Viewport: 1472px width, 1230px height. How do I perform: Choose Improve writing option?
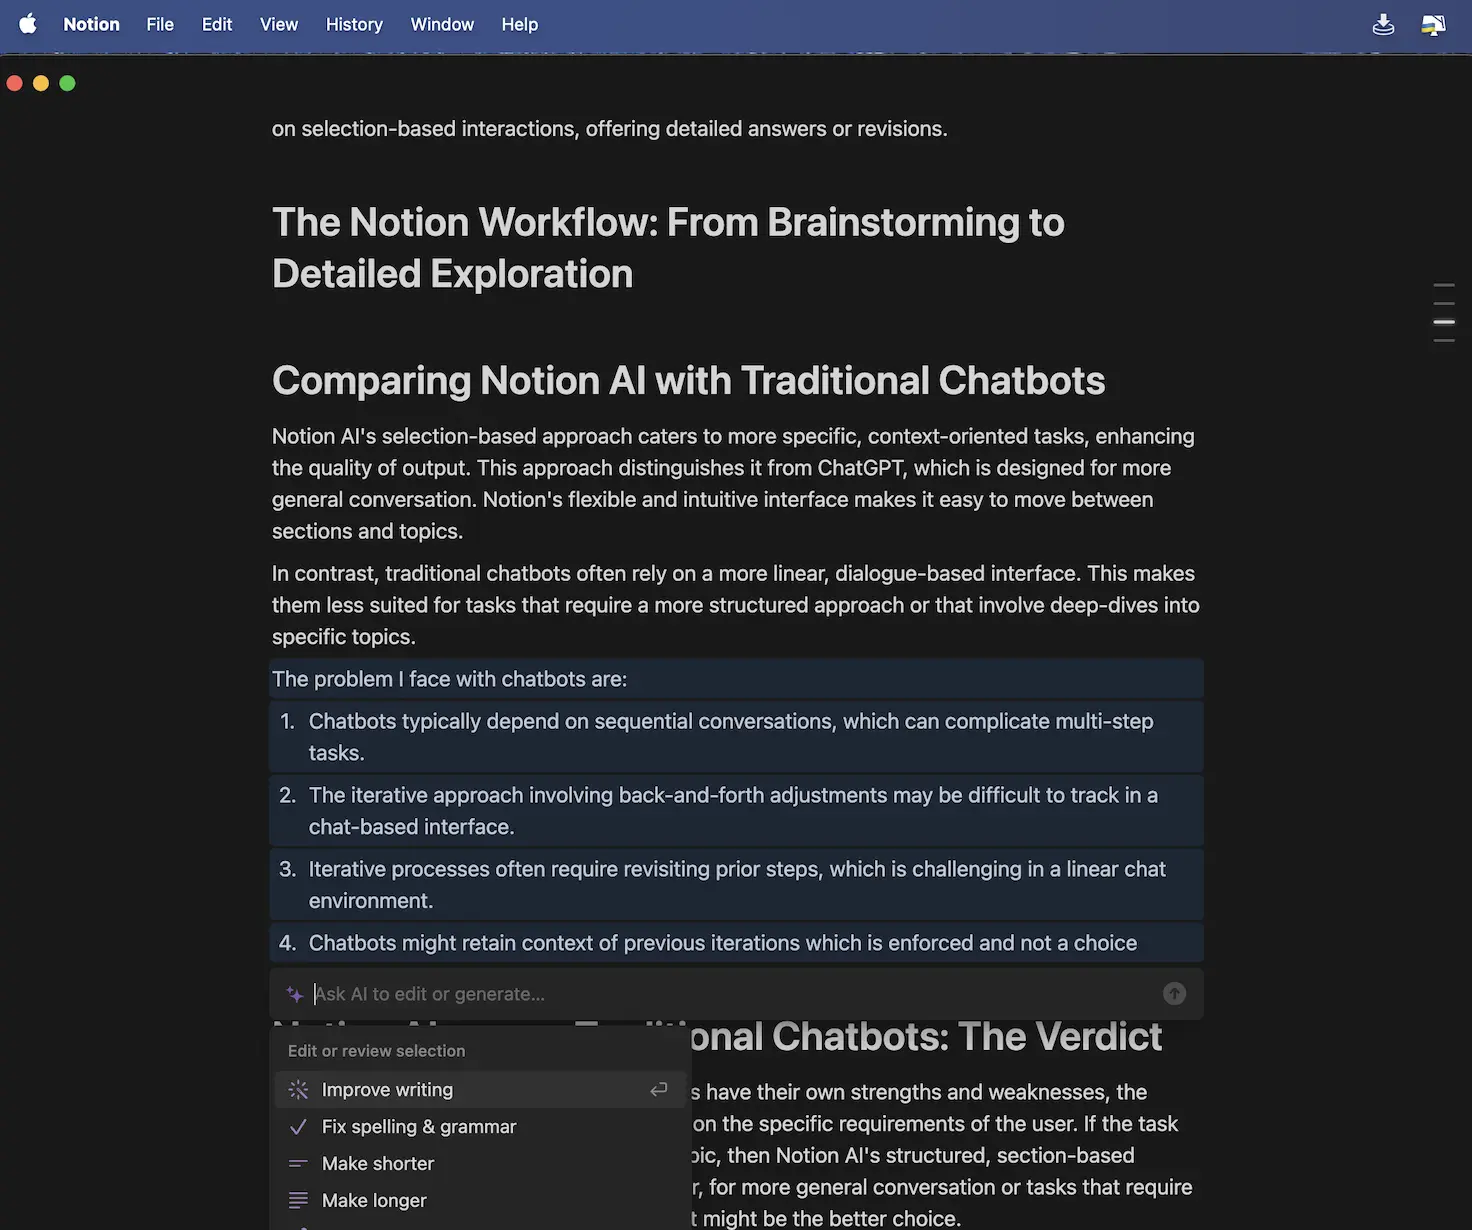pos(479,1090)
